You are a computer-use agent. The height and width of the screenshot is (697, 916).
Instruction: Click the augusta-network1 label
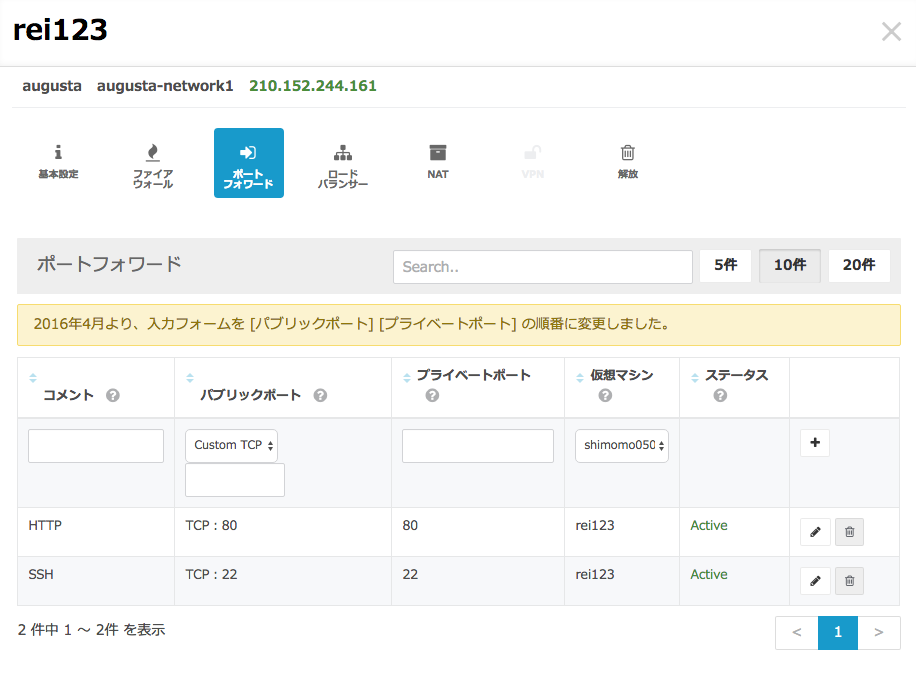click(165, 86)
